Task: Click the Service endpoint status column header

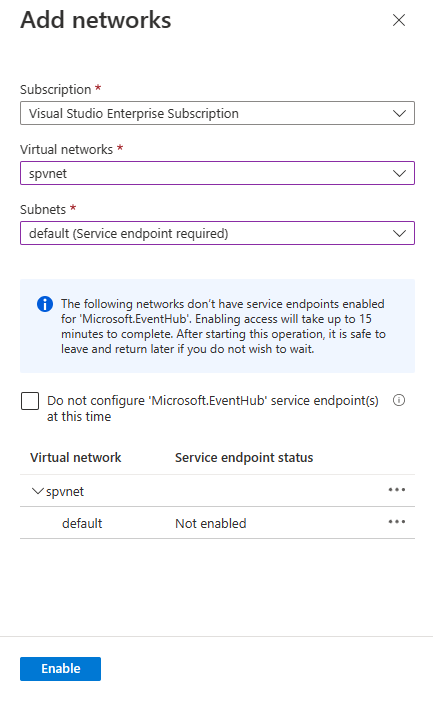Action: pos(244,458)
